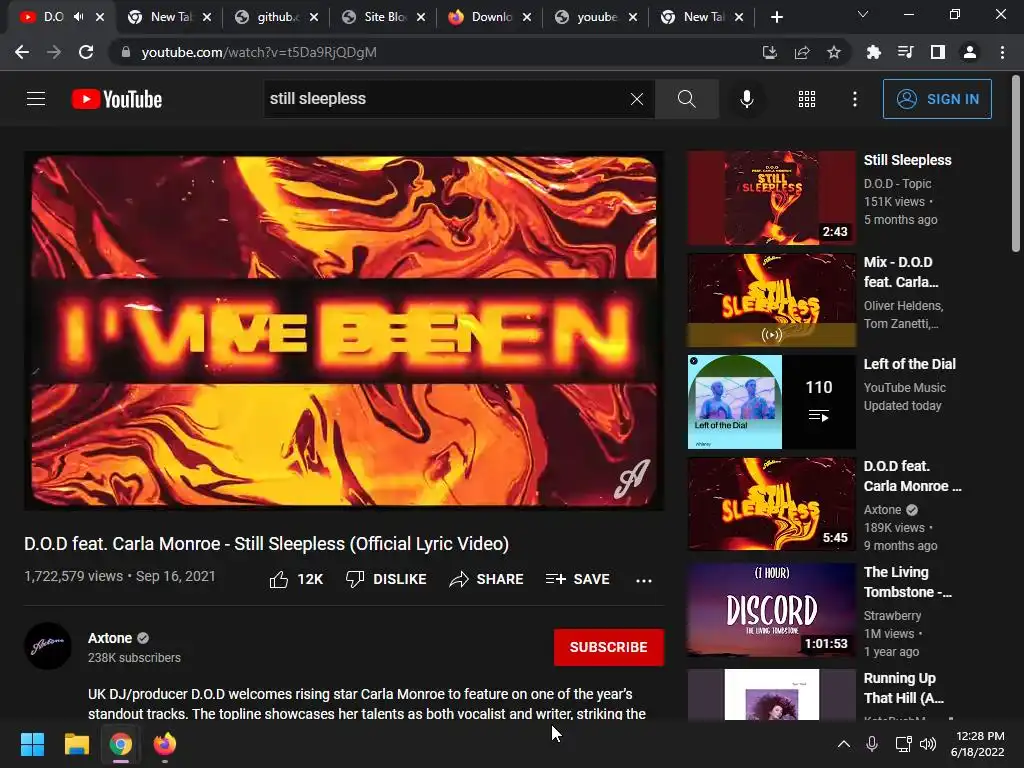This screenshot has height=768, width=1024.
Task: Click the video player to pause
Action: (x=344, y=331)
